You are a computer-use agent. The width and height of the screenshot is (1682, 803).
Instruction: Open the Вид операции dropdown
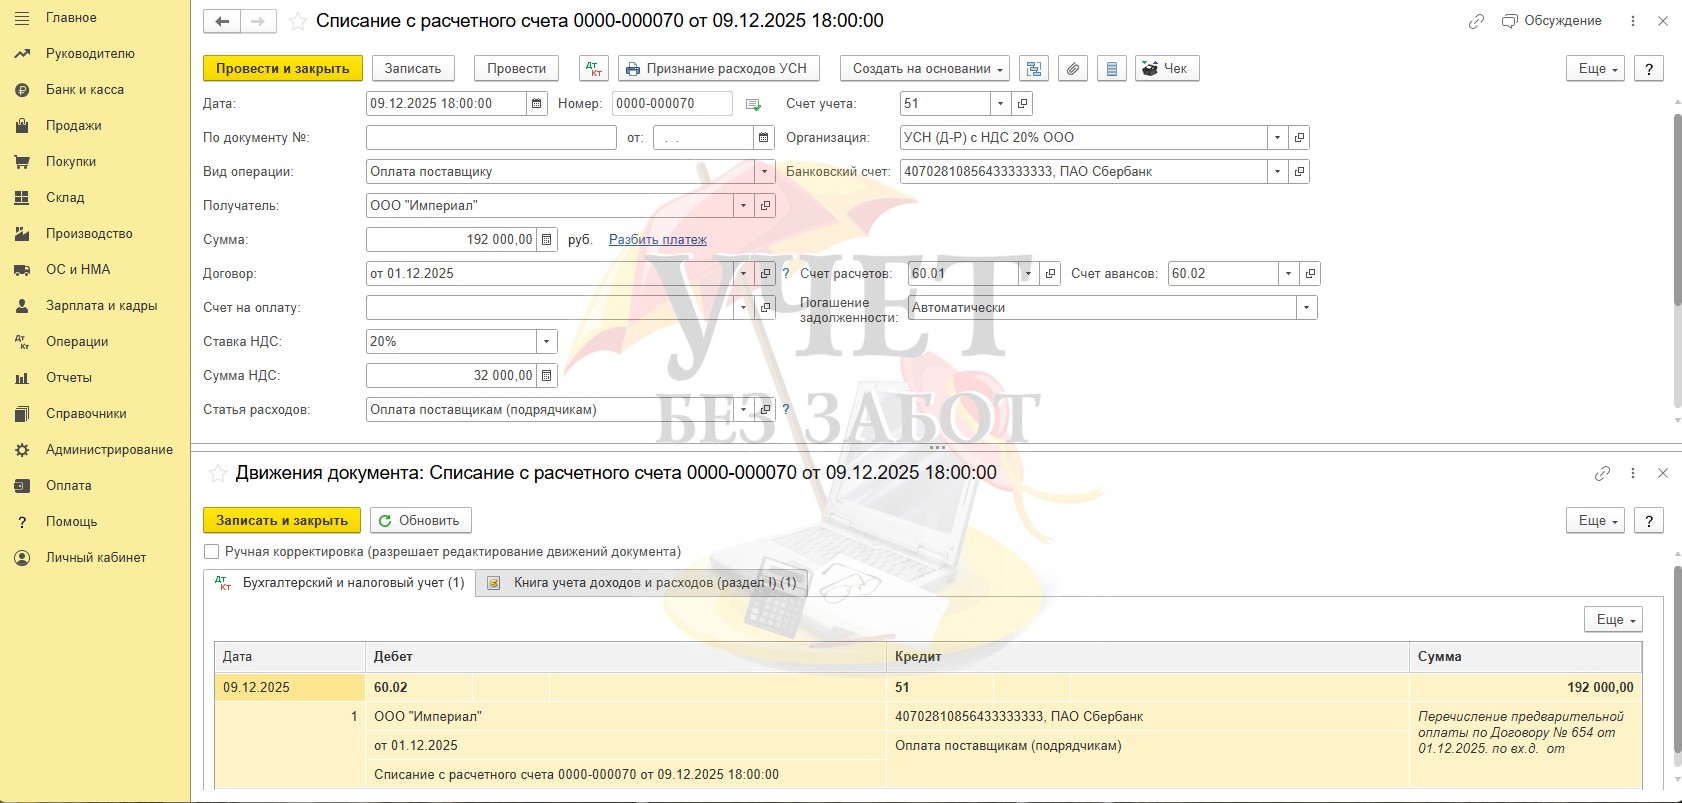point(765,171)
